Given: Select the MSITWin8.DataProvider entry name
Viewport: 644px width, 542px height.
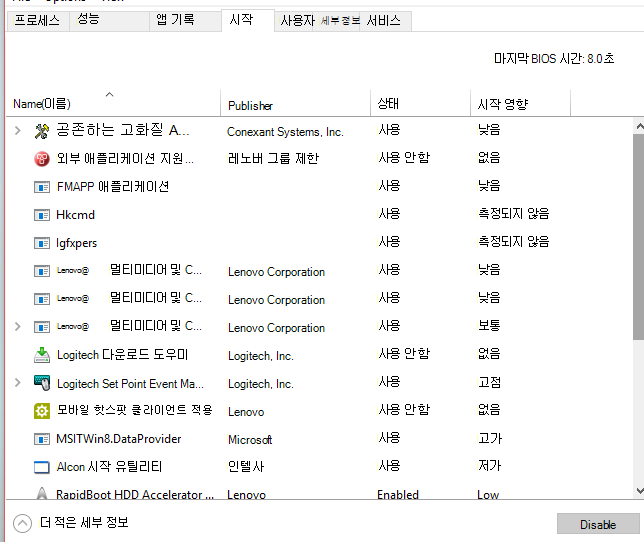Looking at the screenshot, I should click(119, 439).
